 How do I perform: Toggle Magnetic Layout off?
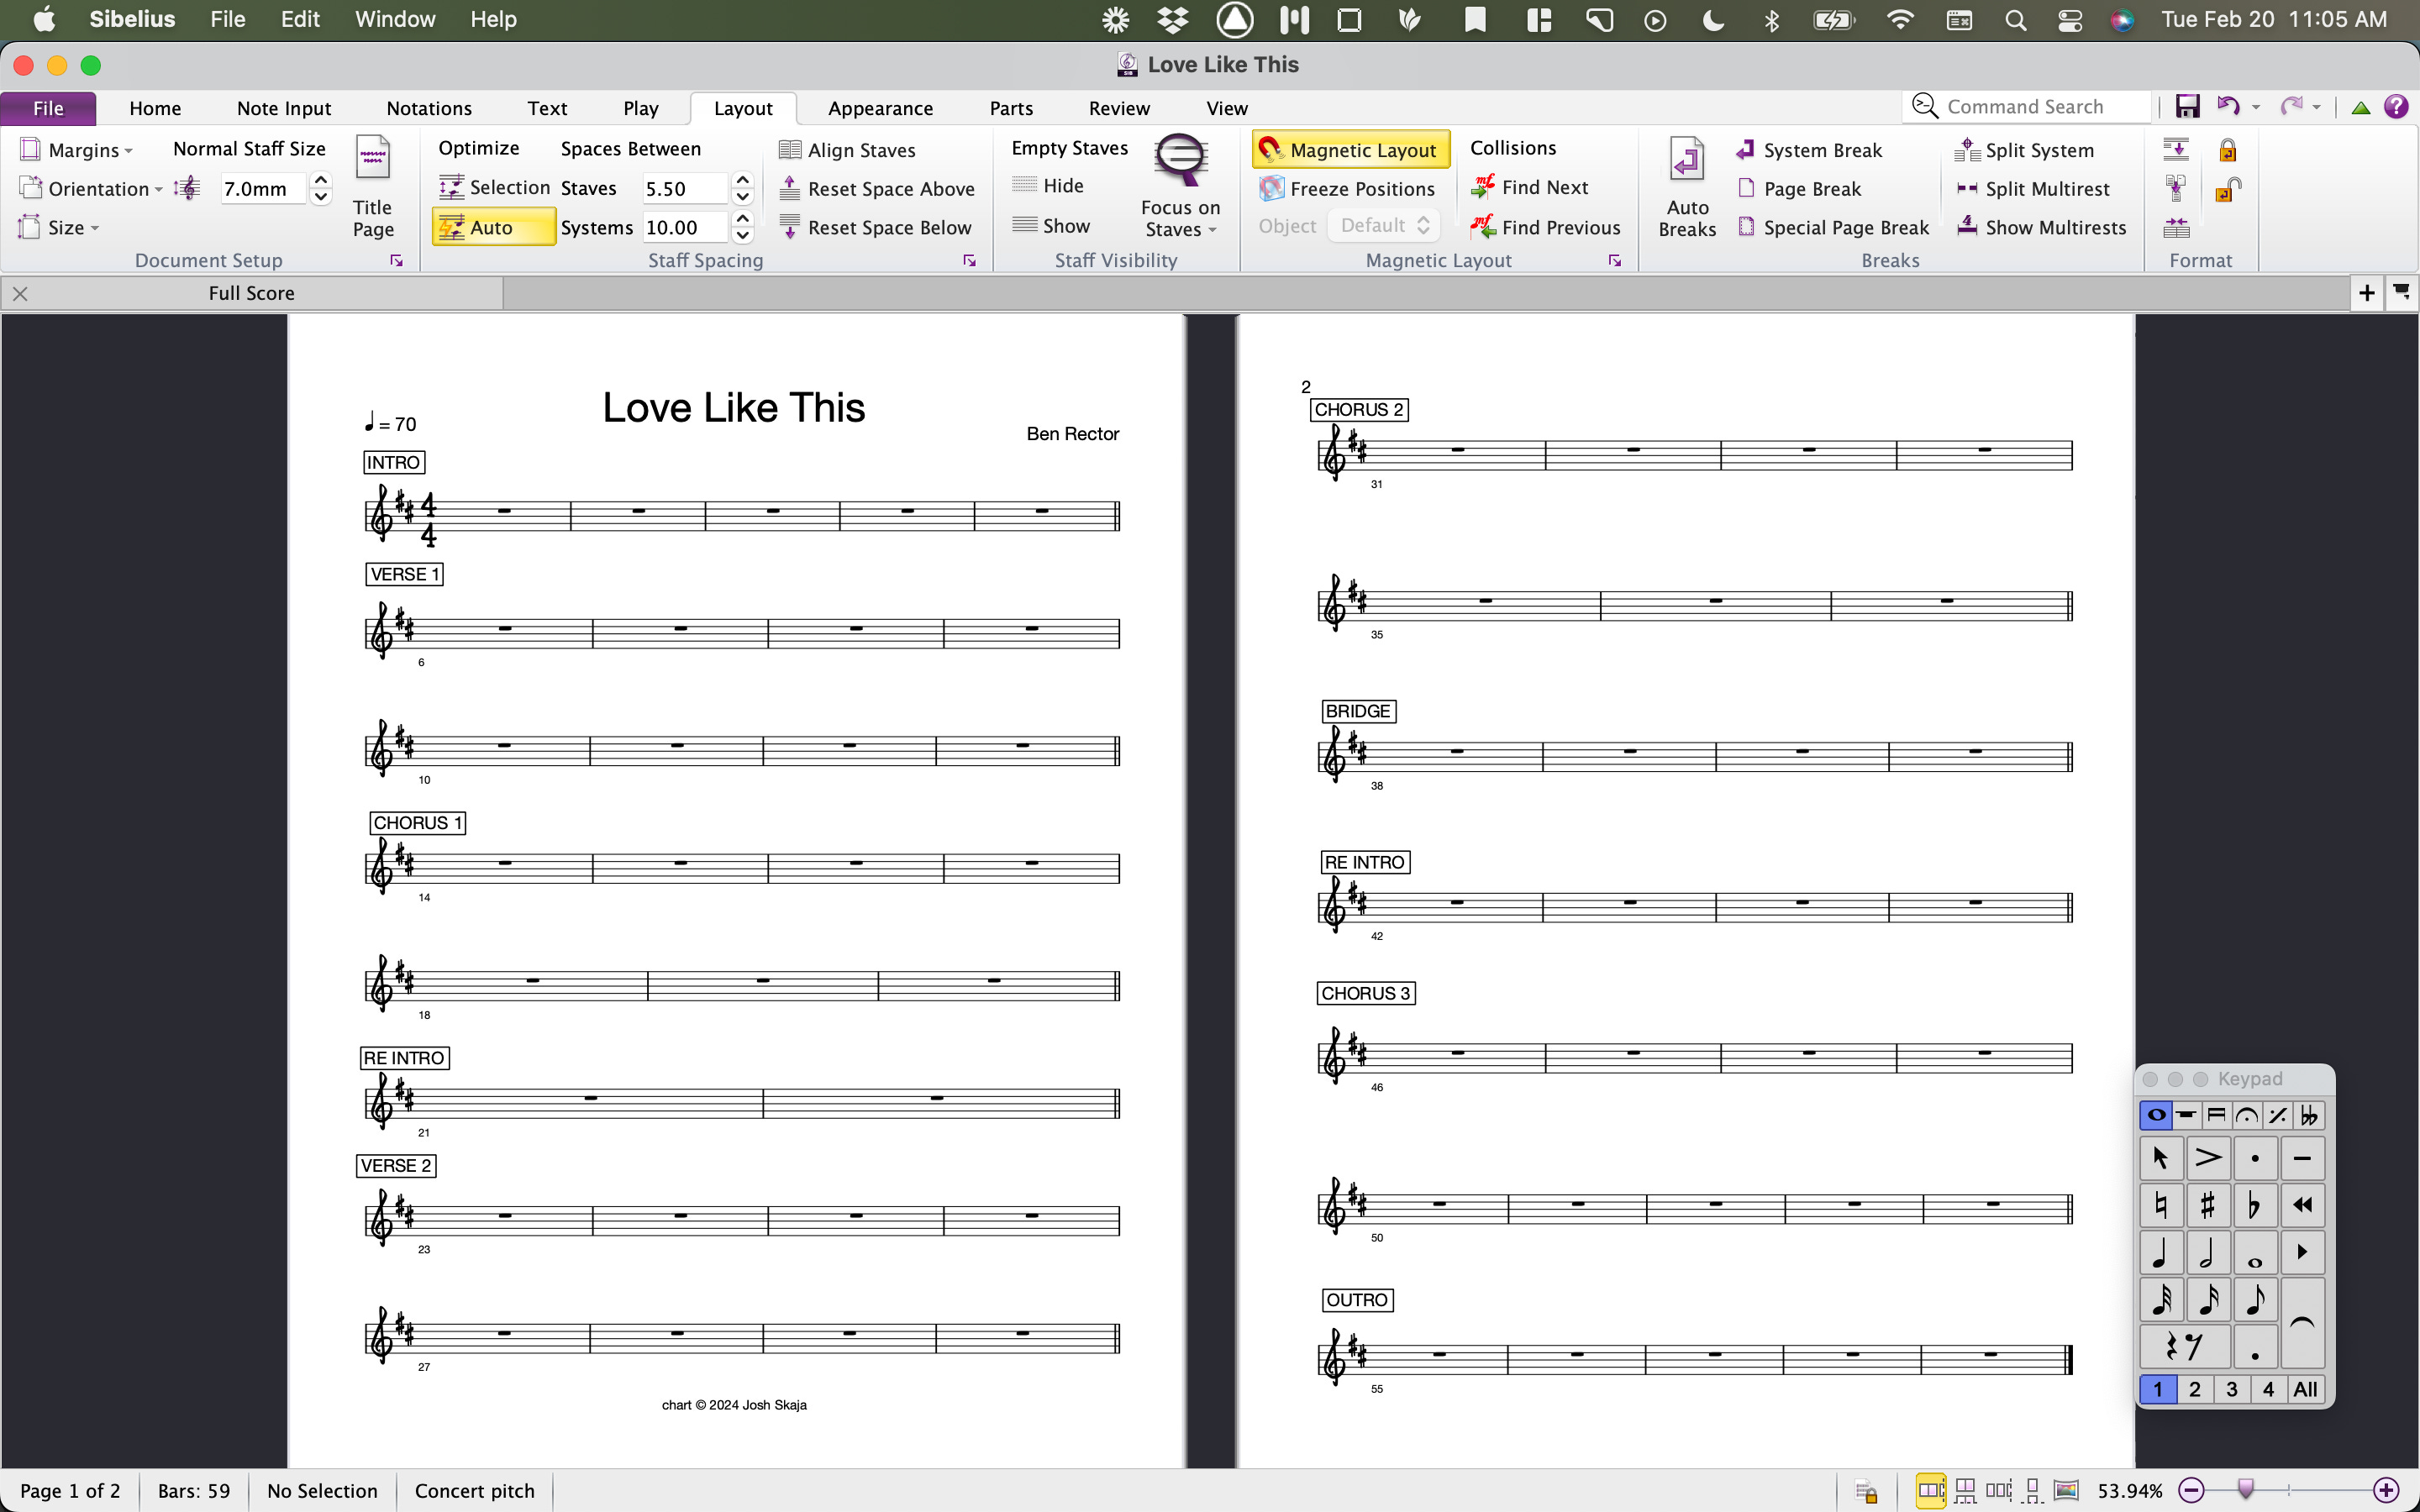[x=1350, y=150]
